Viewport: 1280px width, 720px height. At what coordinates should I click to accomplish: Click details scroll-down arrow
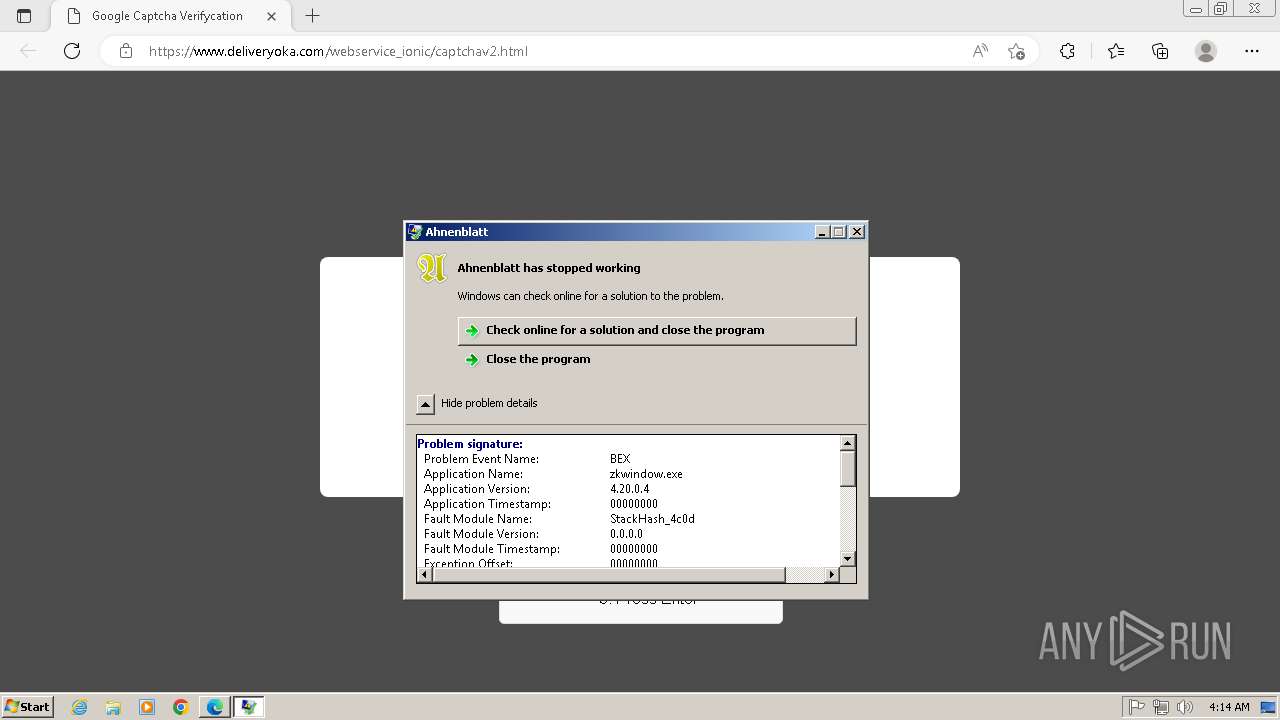click(x=848, y=559)
